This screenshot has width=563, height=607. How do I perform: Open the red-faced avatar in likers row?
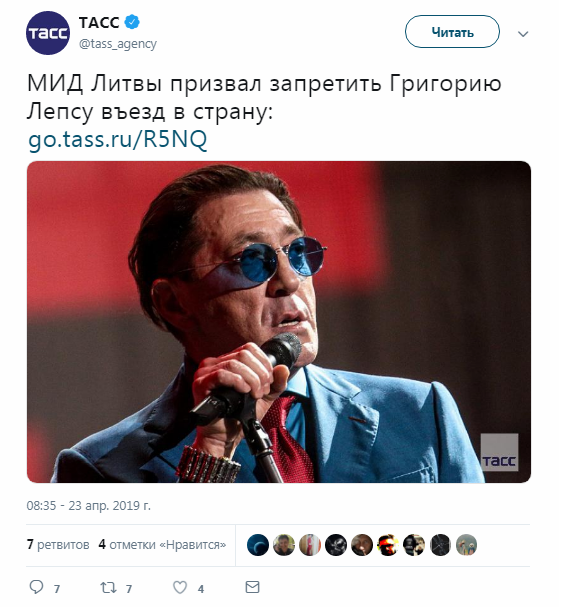pyautogui.click(x=388, y=545)
